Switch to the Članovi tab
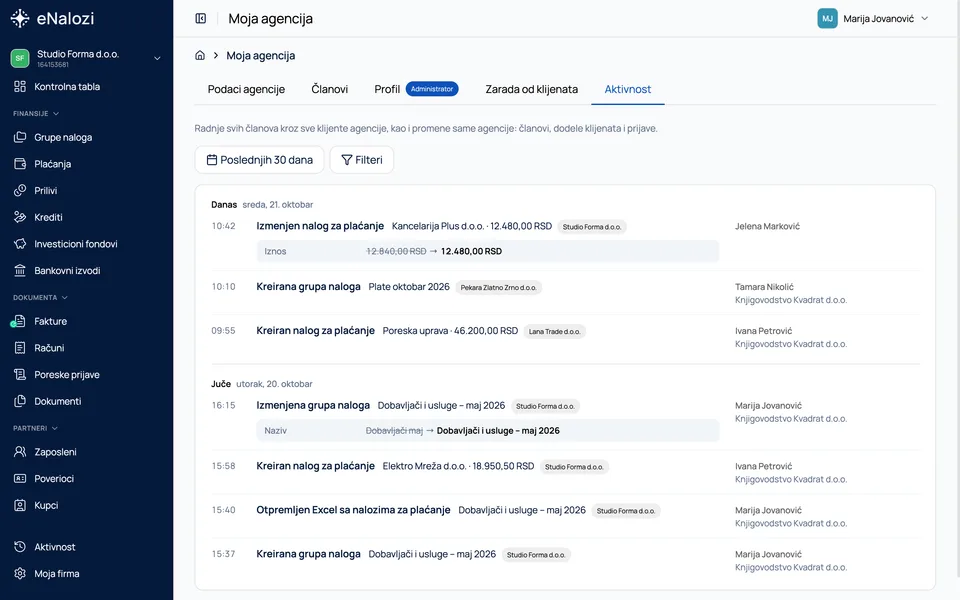 pos(329,89)
